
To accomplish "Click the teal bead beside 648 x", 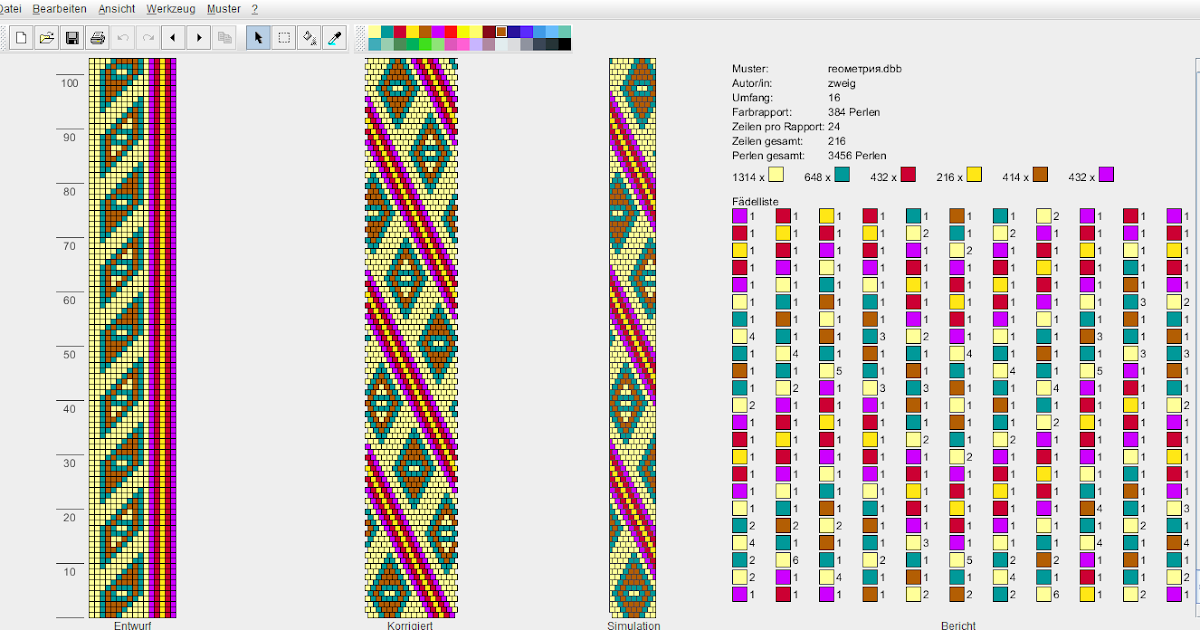I will coord(842,175).
